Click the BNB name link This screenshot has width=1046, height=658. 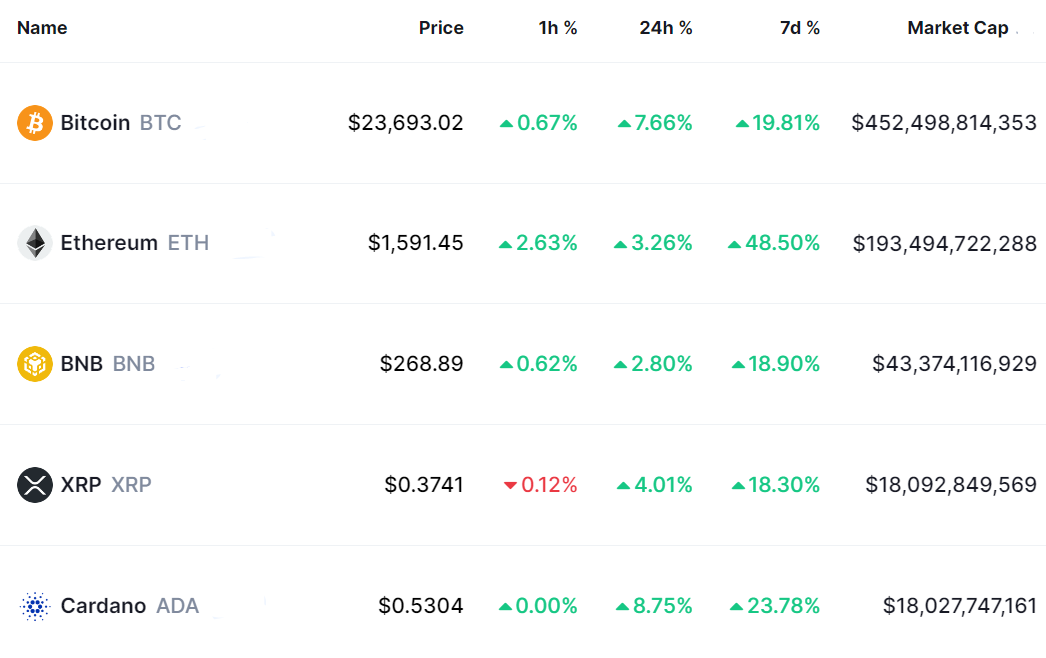[82, 364]
